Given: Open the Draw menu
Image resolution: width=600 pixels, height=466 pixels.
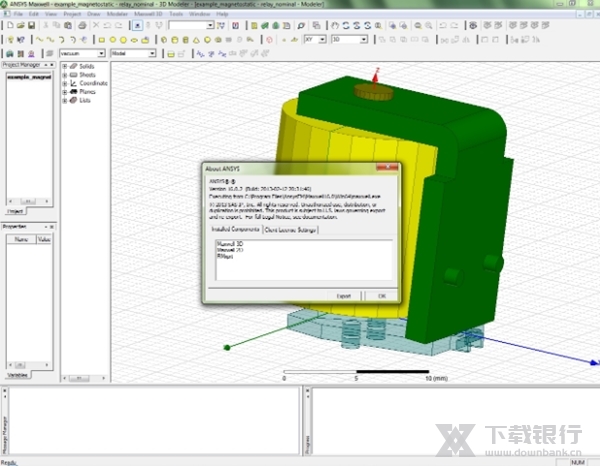Looking at the screenshot, I should 93,14.
